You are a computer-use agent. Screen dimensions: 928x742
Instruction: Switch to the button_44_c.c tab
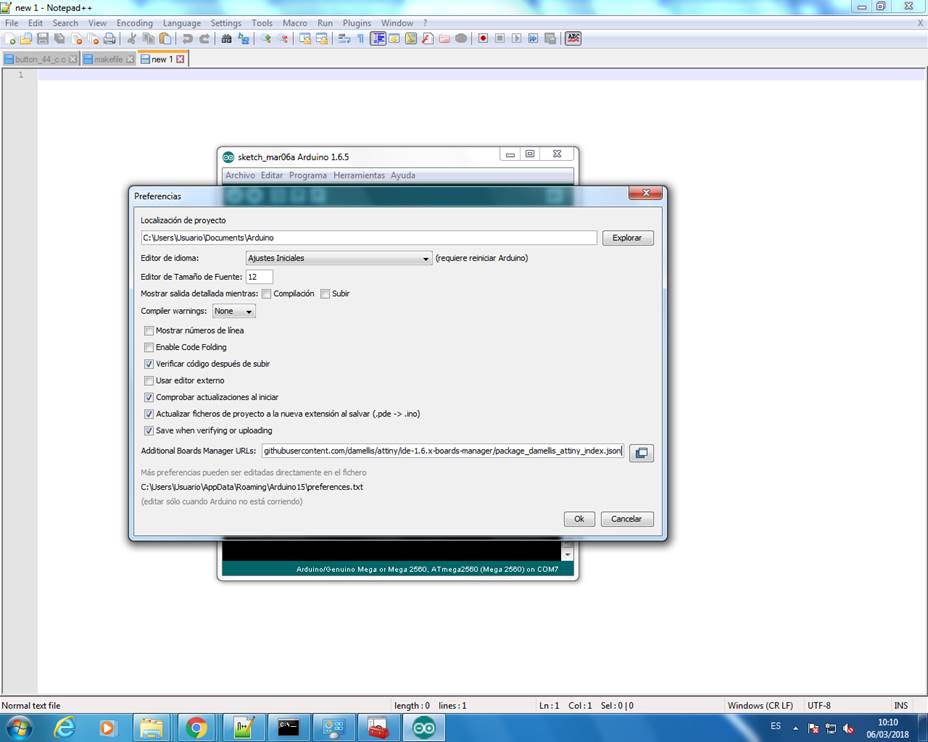tap(40, 59)
